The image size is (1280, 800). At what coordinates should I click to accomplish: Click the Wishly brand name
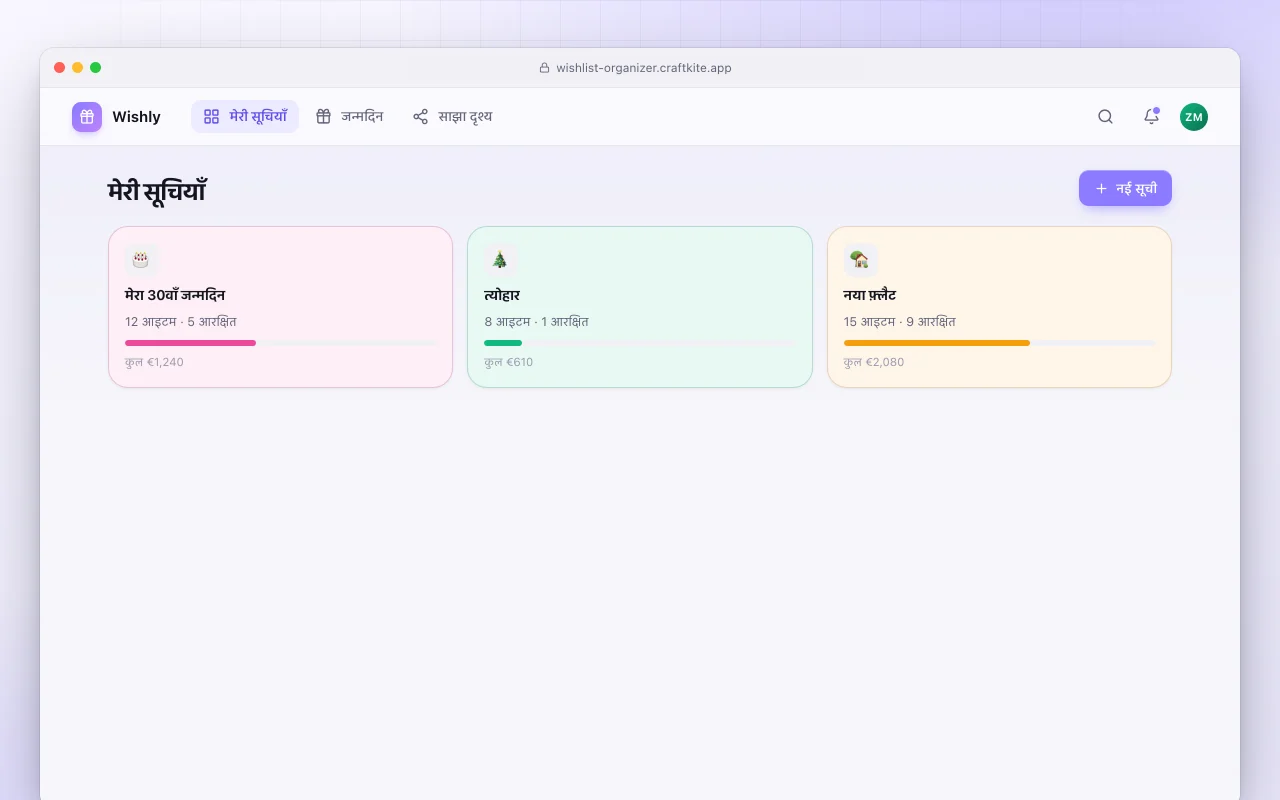pos(136,117)
